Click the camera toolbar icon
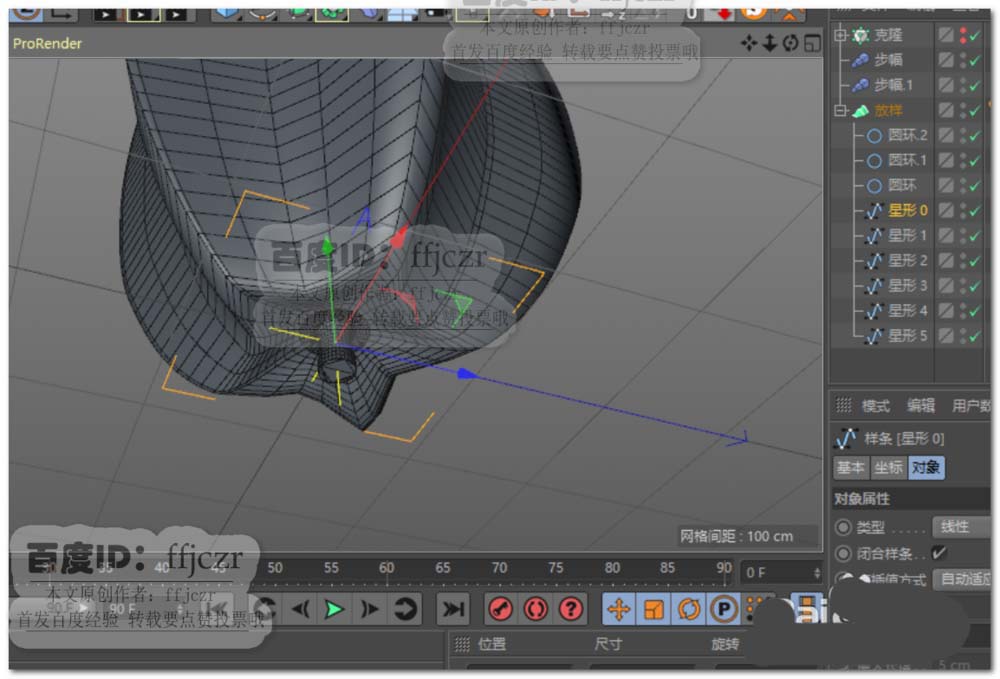Screen dimensions: 1000x679 438,13
